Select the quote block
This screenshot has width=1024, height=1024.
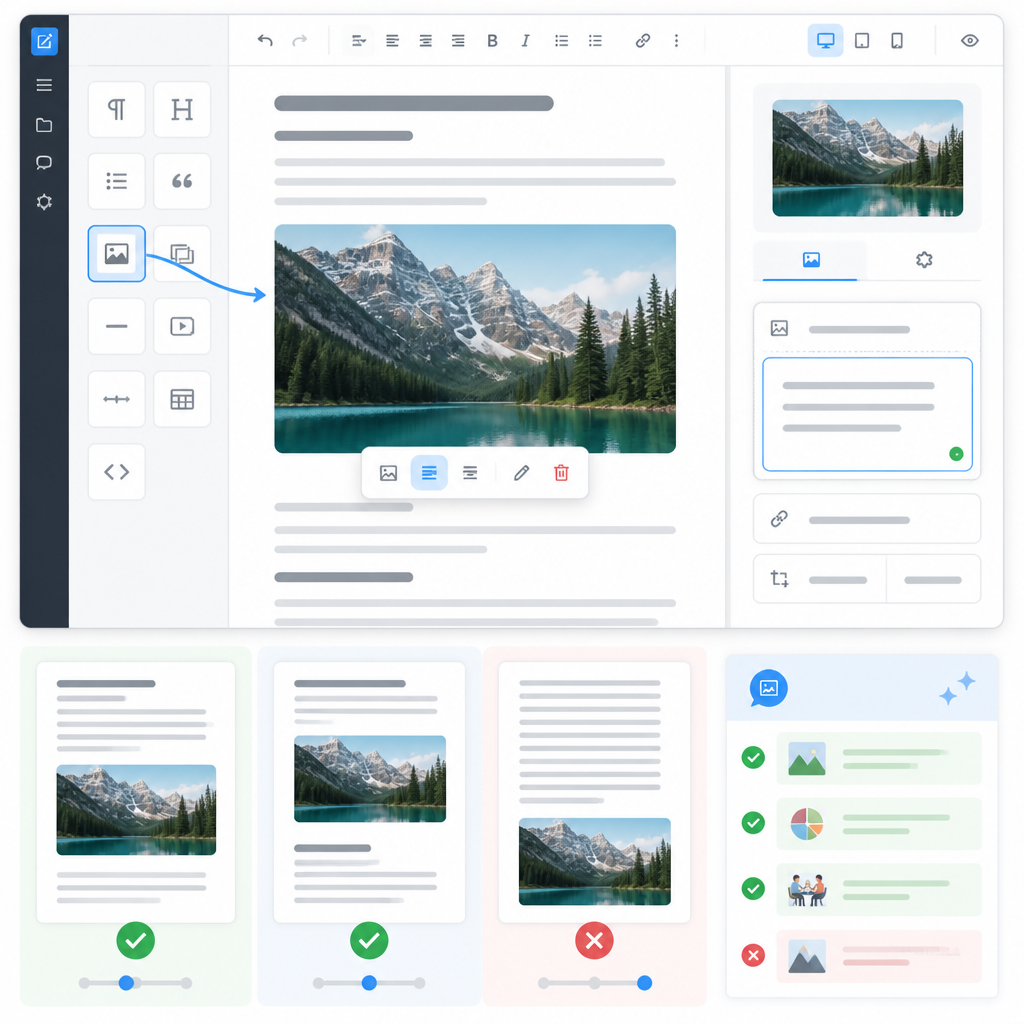click(x=182, y=181)
